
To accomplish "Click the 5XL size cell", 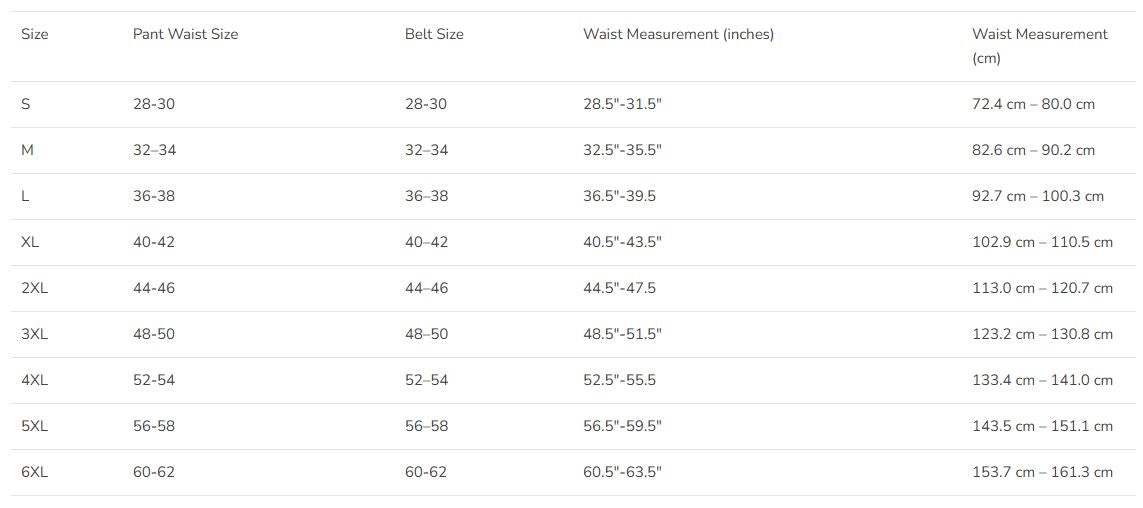I will 34,426.
